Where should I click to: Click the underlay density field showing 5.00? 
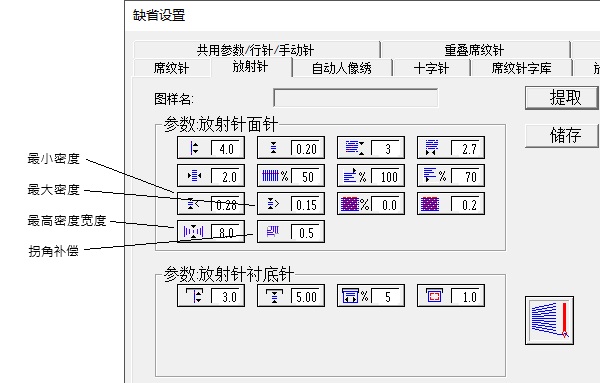tap(307, 297)
